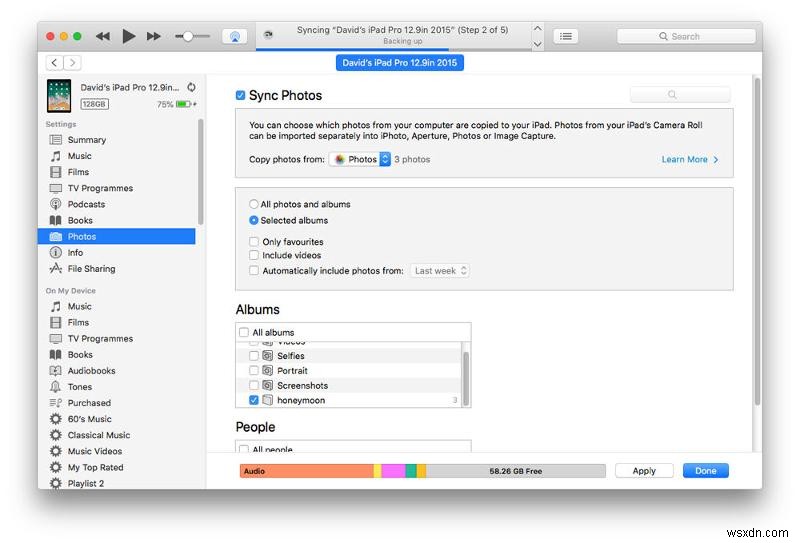
Task: Go forward with the right chevron
Action: 72,63
